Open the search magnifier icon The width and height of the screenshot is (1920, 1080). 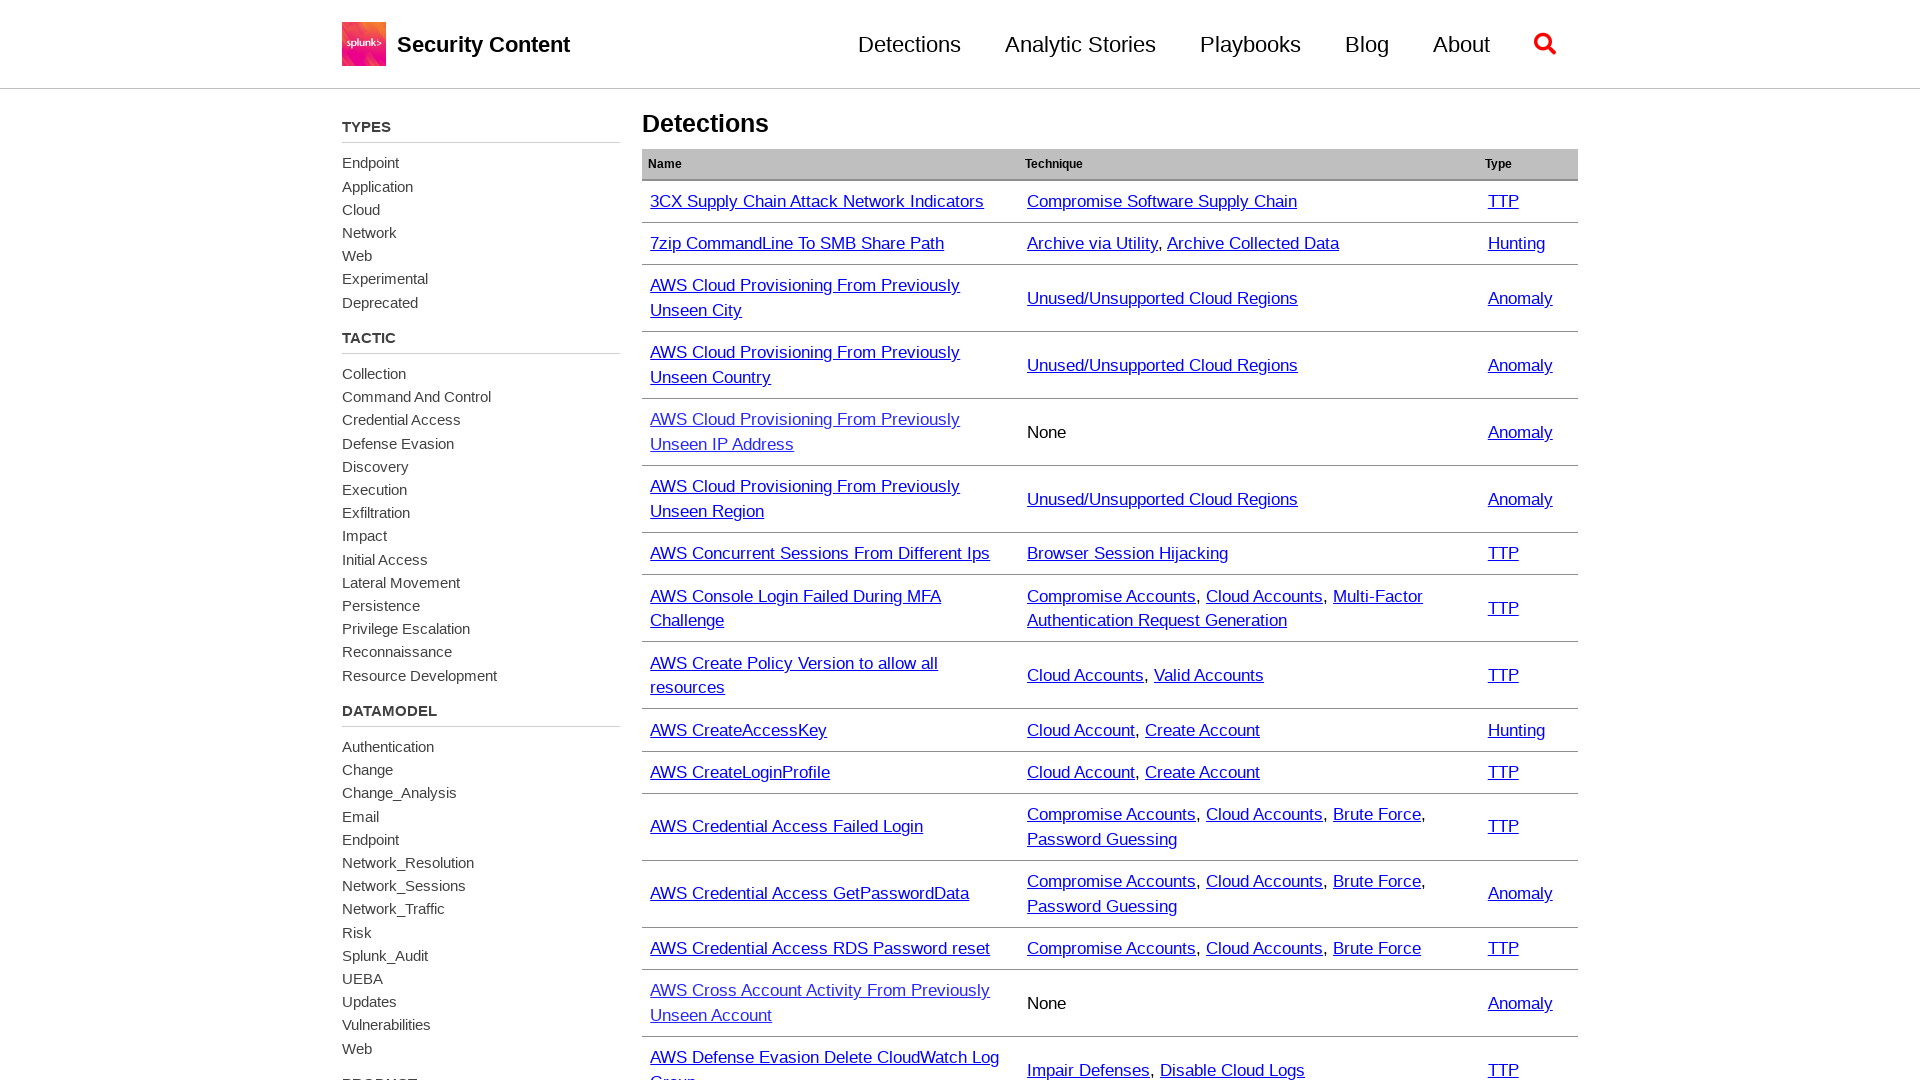[1545, 44]
